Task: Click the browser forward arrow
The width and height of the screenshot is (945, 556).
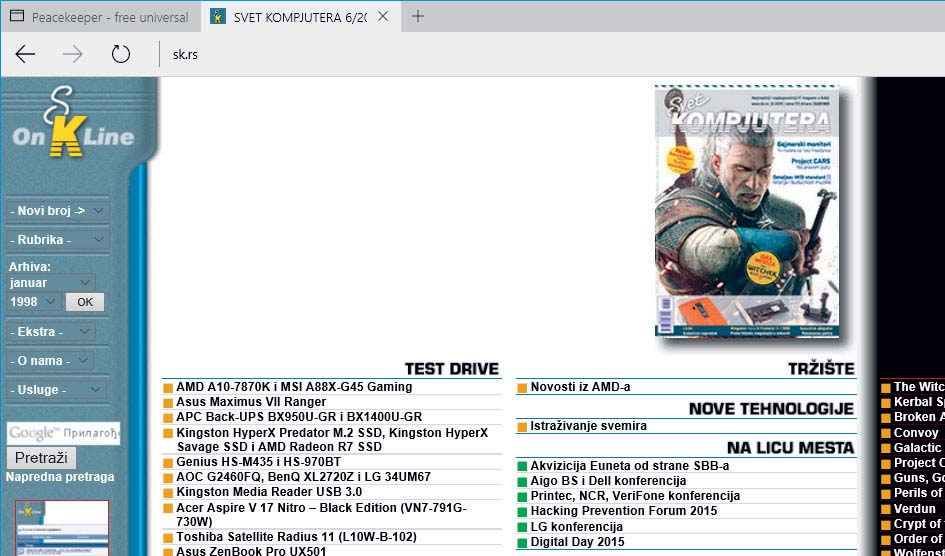Action: pyautogui.click(x=73, y=54)
